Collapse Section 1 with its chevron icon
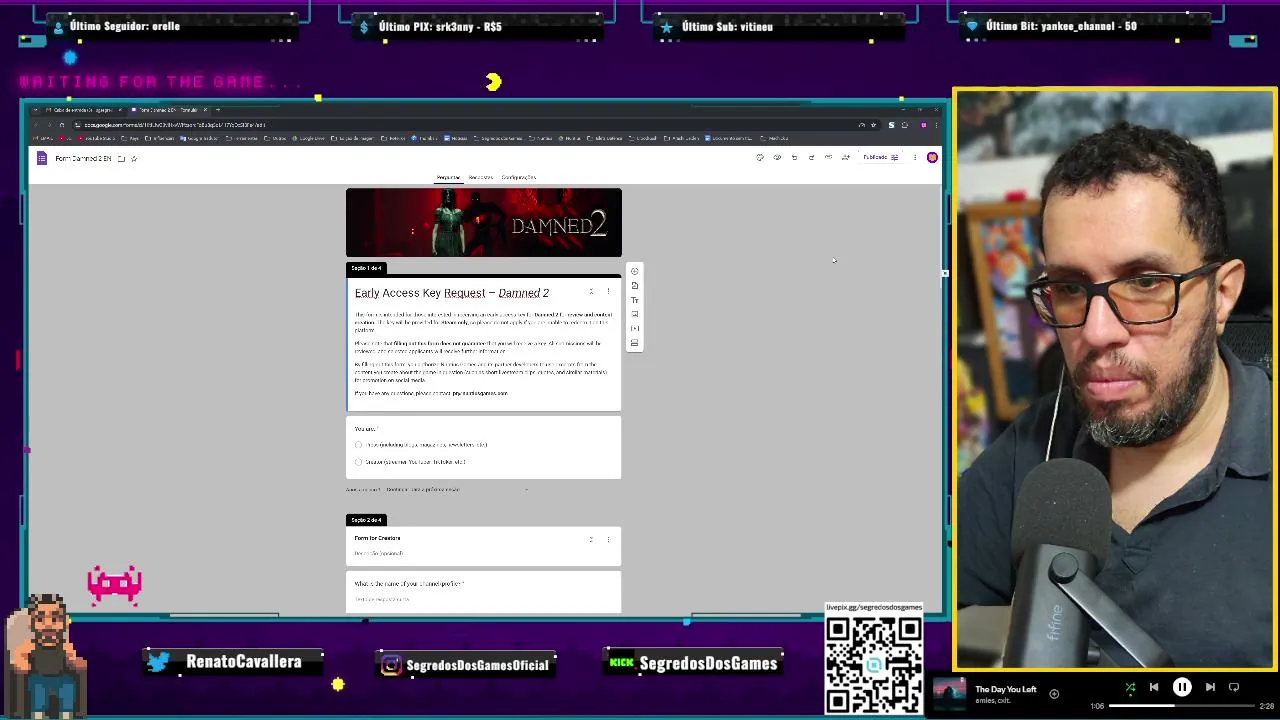Screen dimensions: 1280x720 tap(591, 292)
